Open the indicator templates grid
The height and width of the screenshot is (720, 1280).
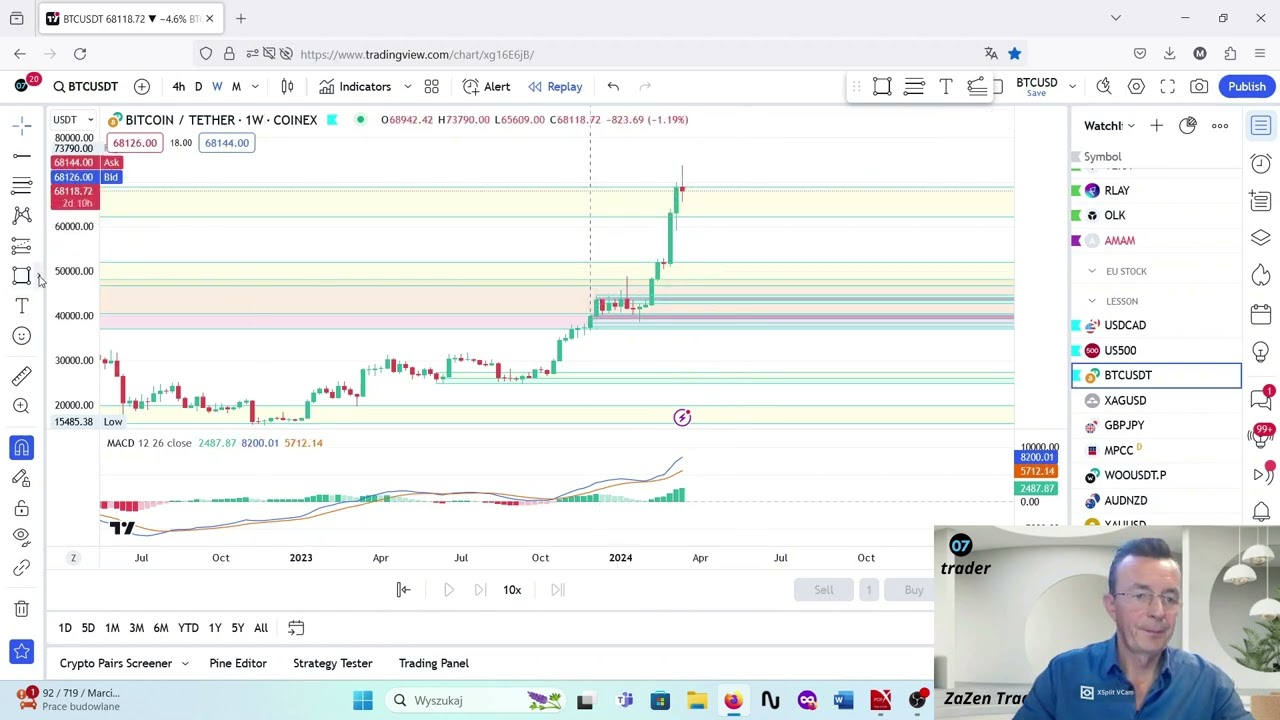[x=432, y=86]
